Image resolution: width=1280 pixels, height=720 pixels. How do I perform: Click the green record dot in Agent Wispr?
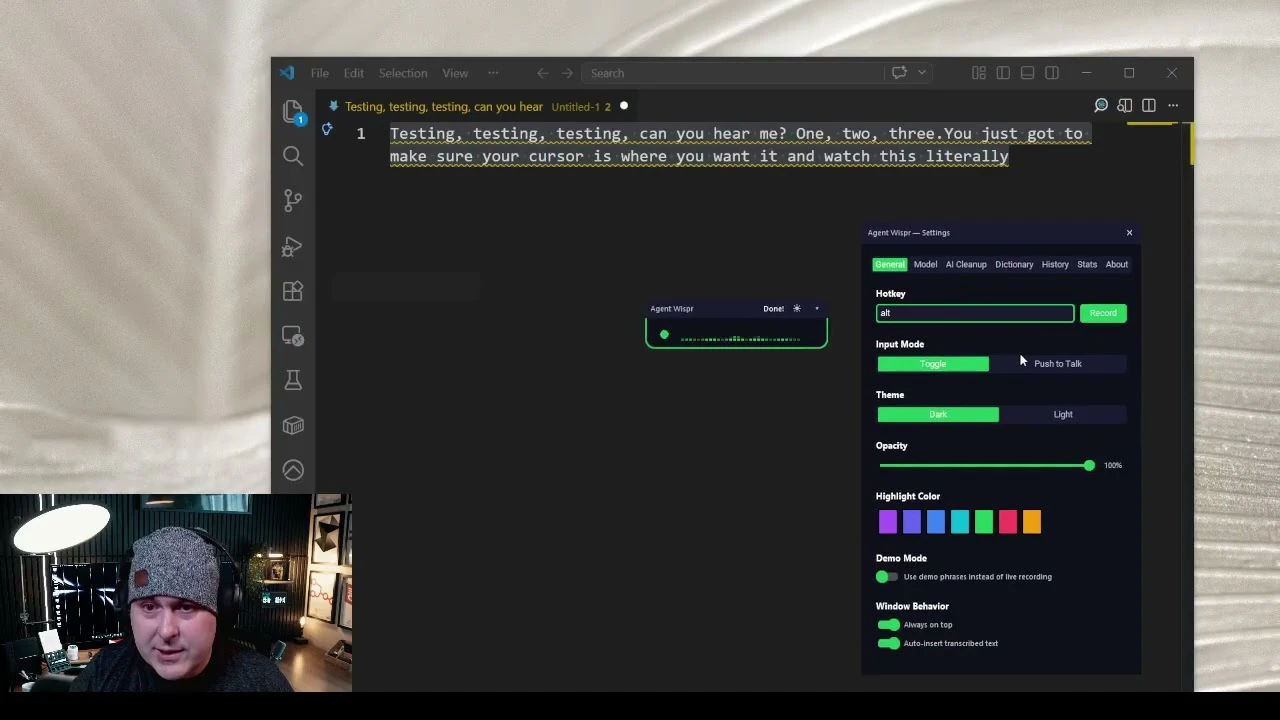[664, 335]
